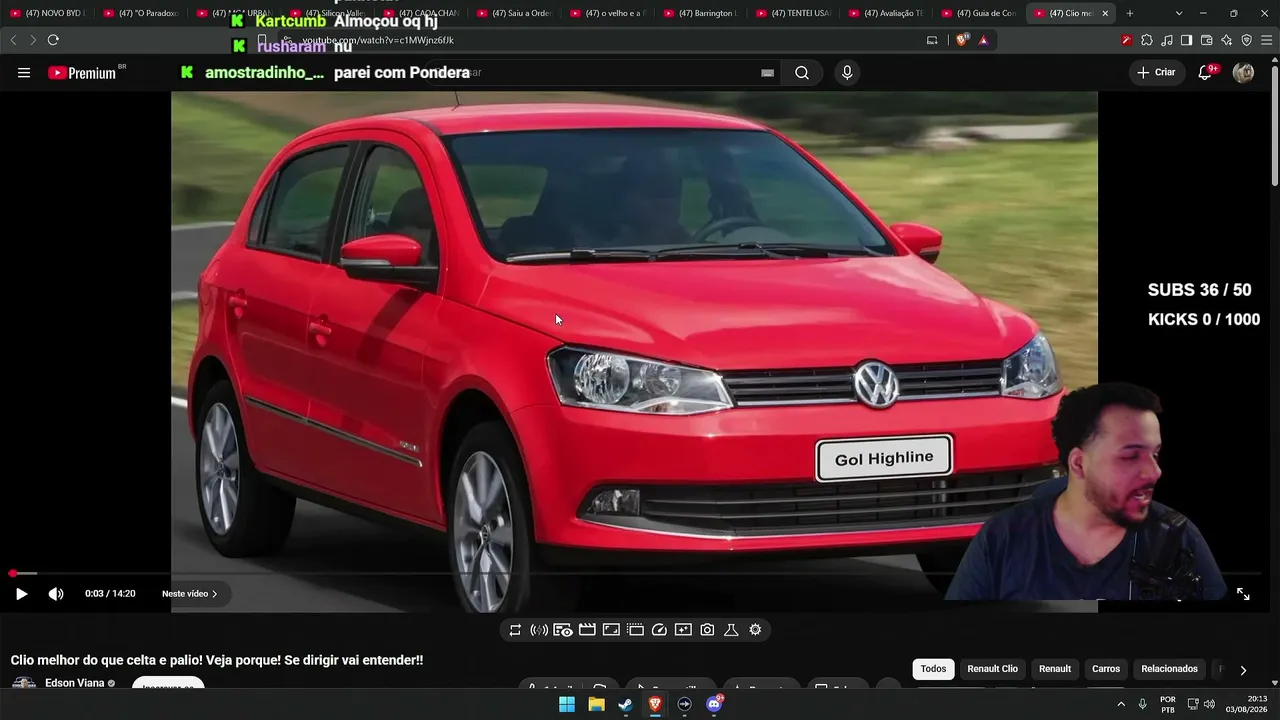This screenshot has height=720, width=1280.
Task: Click the card with eye icon
Action: [563, 630]
